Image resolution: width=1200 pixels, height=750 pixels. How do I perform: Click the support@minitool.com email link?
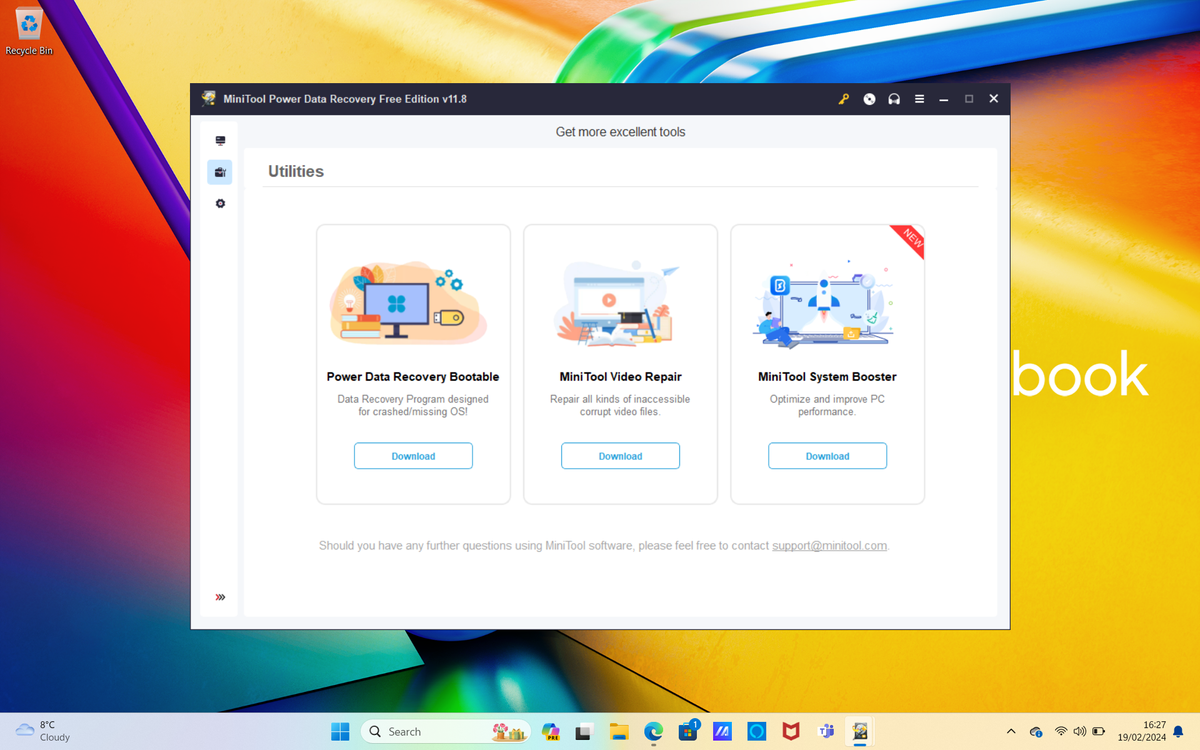click(829, 546)
